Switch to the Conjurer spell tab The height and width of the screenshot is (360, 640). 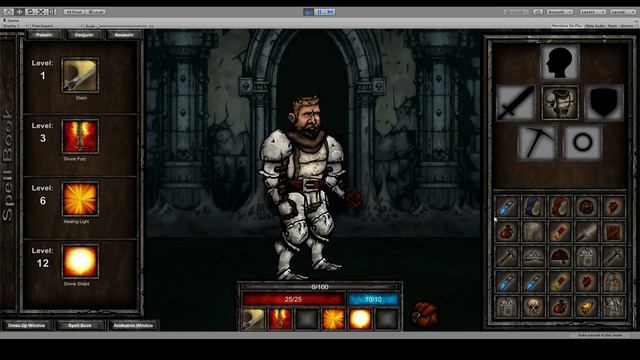[x=84, y=35]
